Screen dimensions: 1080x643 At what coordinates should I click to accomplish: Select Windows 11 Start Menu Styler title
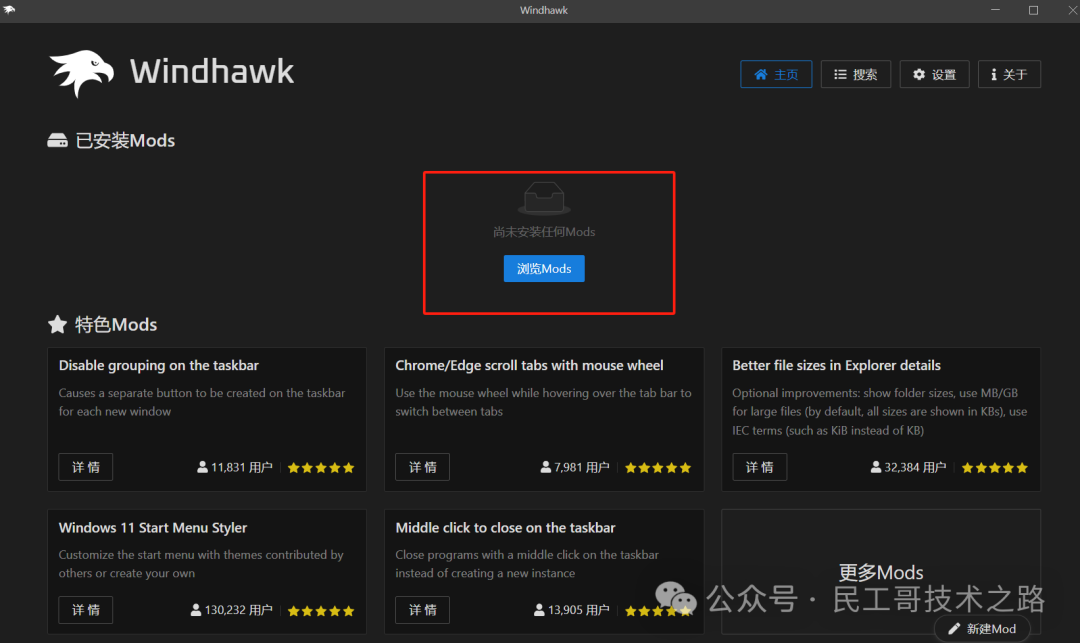tap(152, 528)
